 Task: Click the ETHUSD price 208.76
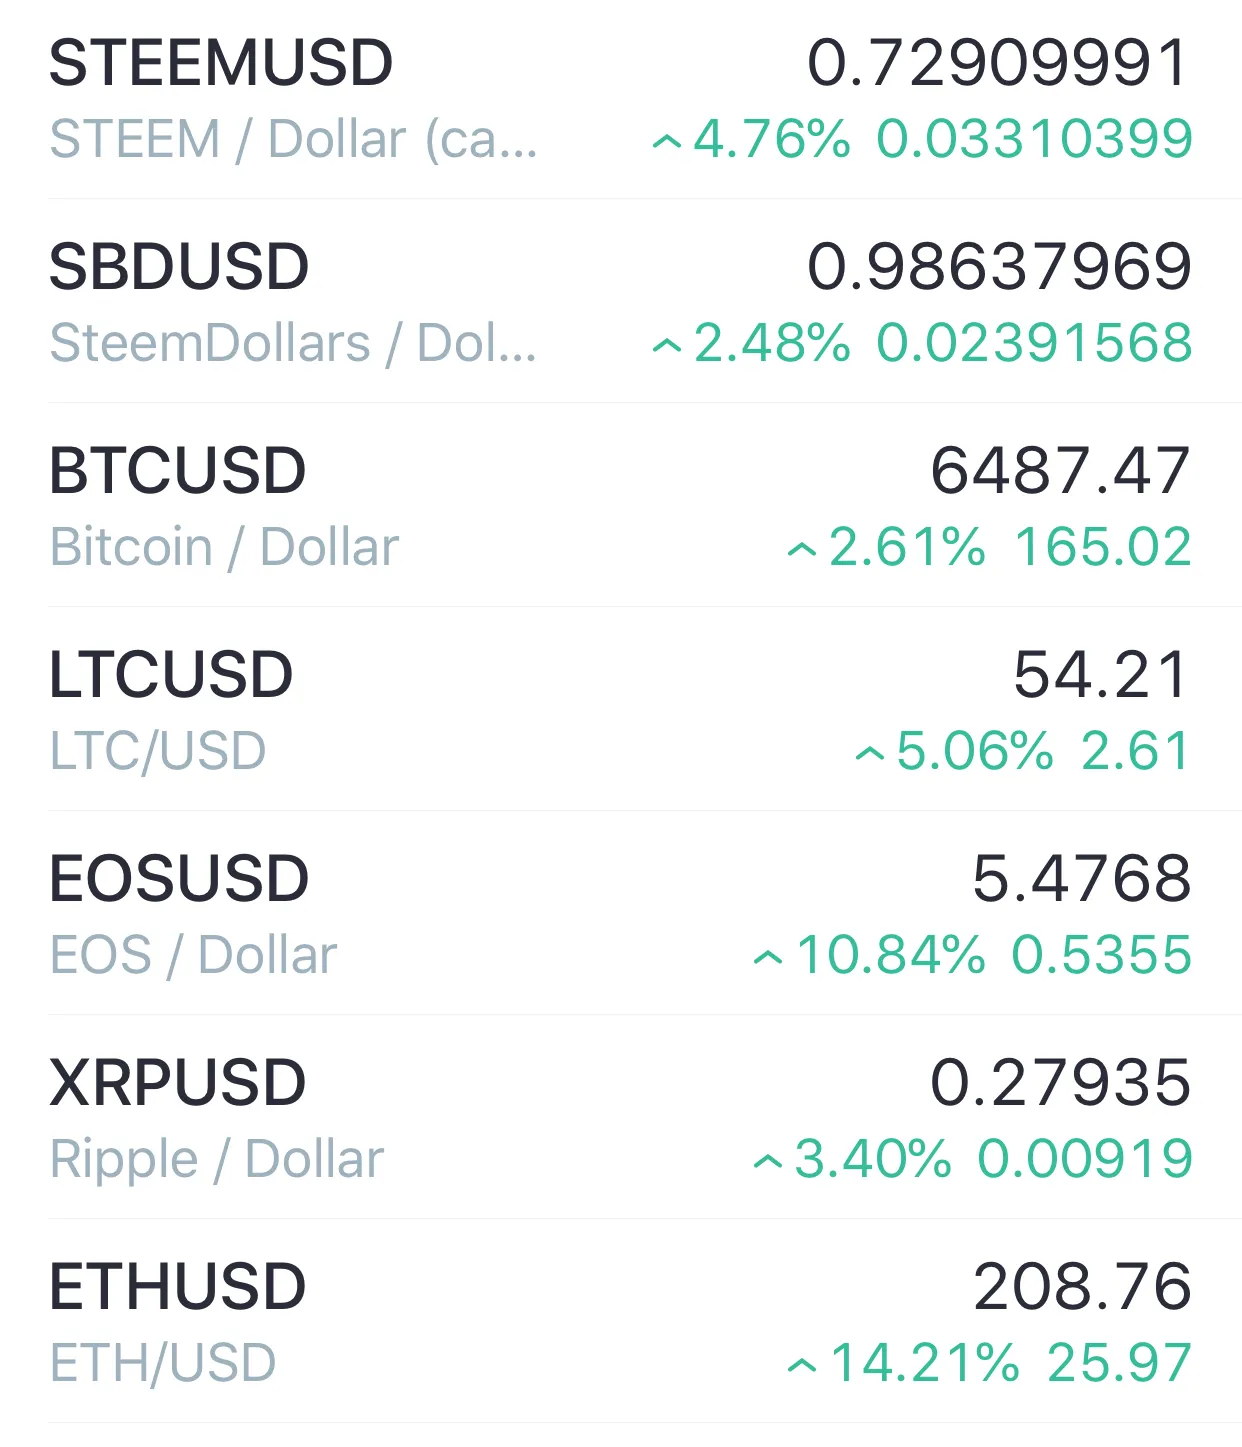point(1083,1287)
